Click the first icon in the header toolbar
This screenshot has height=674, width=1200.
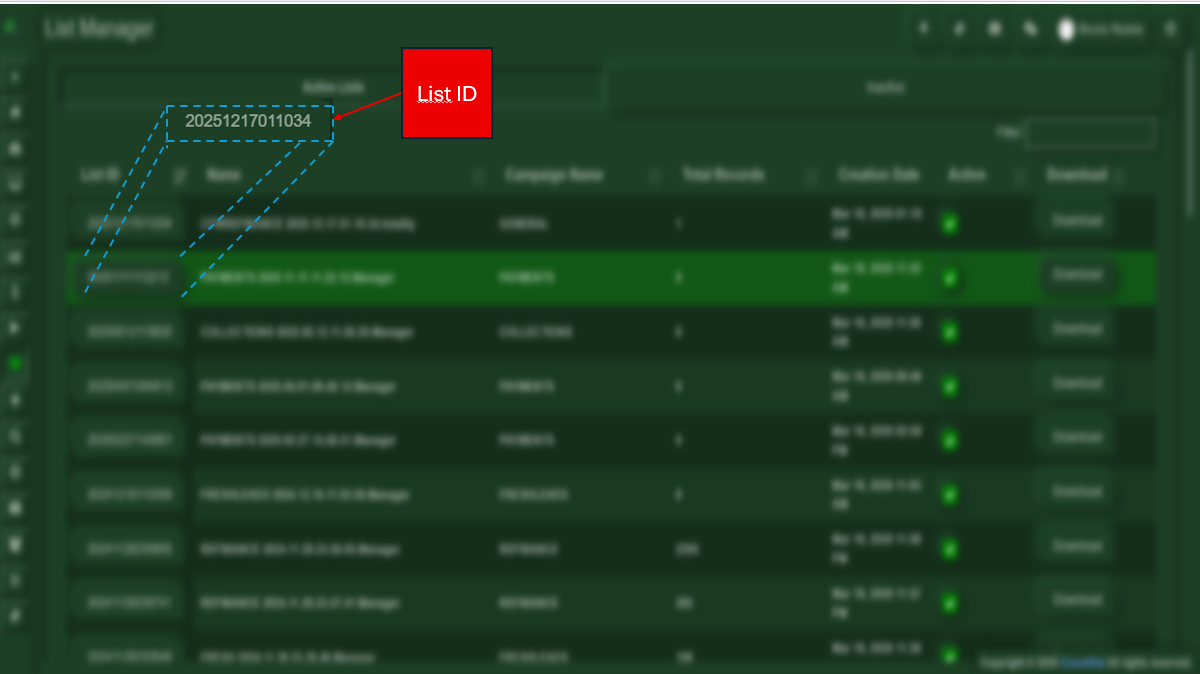pos(923,30)
